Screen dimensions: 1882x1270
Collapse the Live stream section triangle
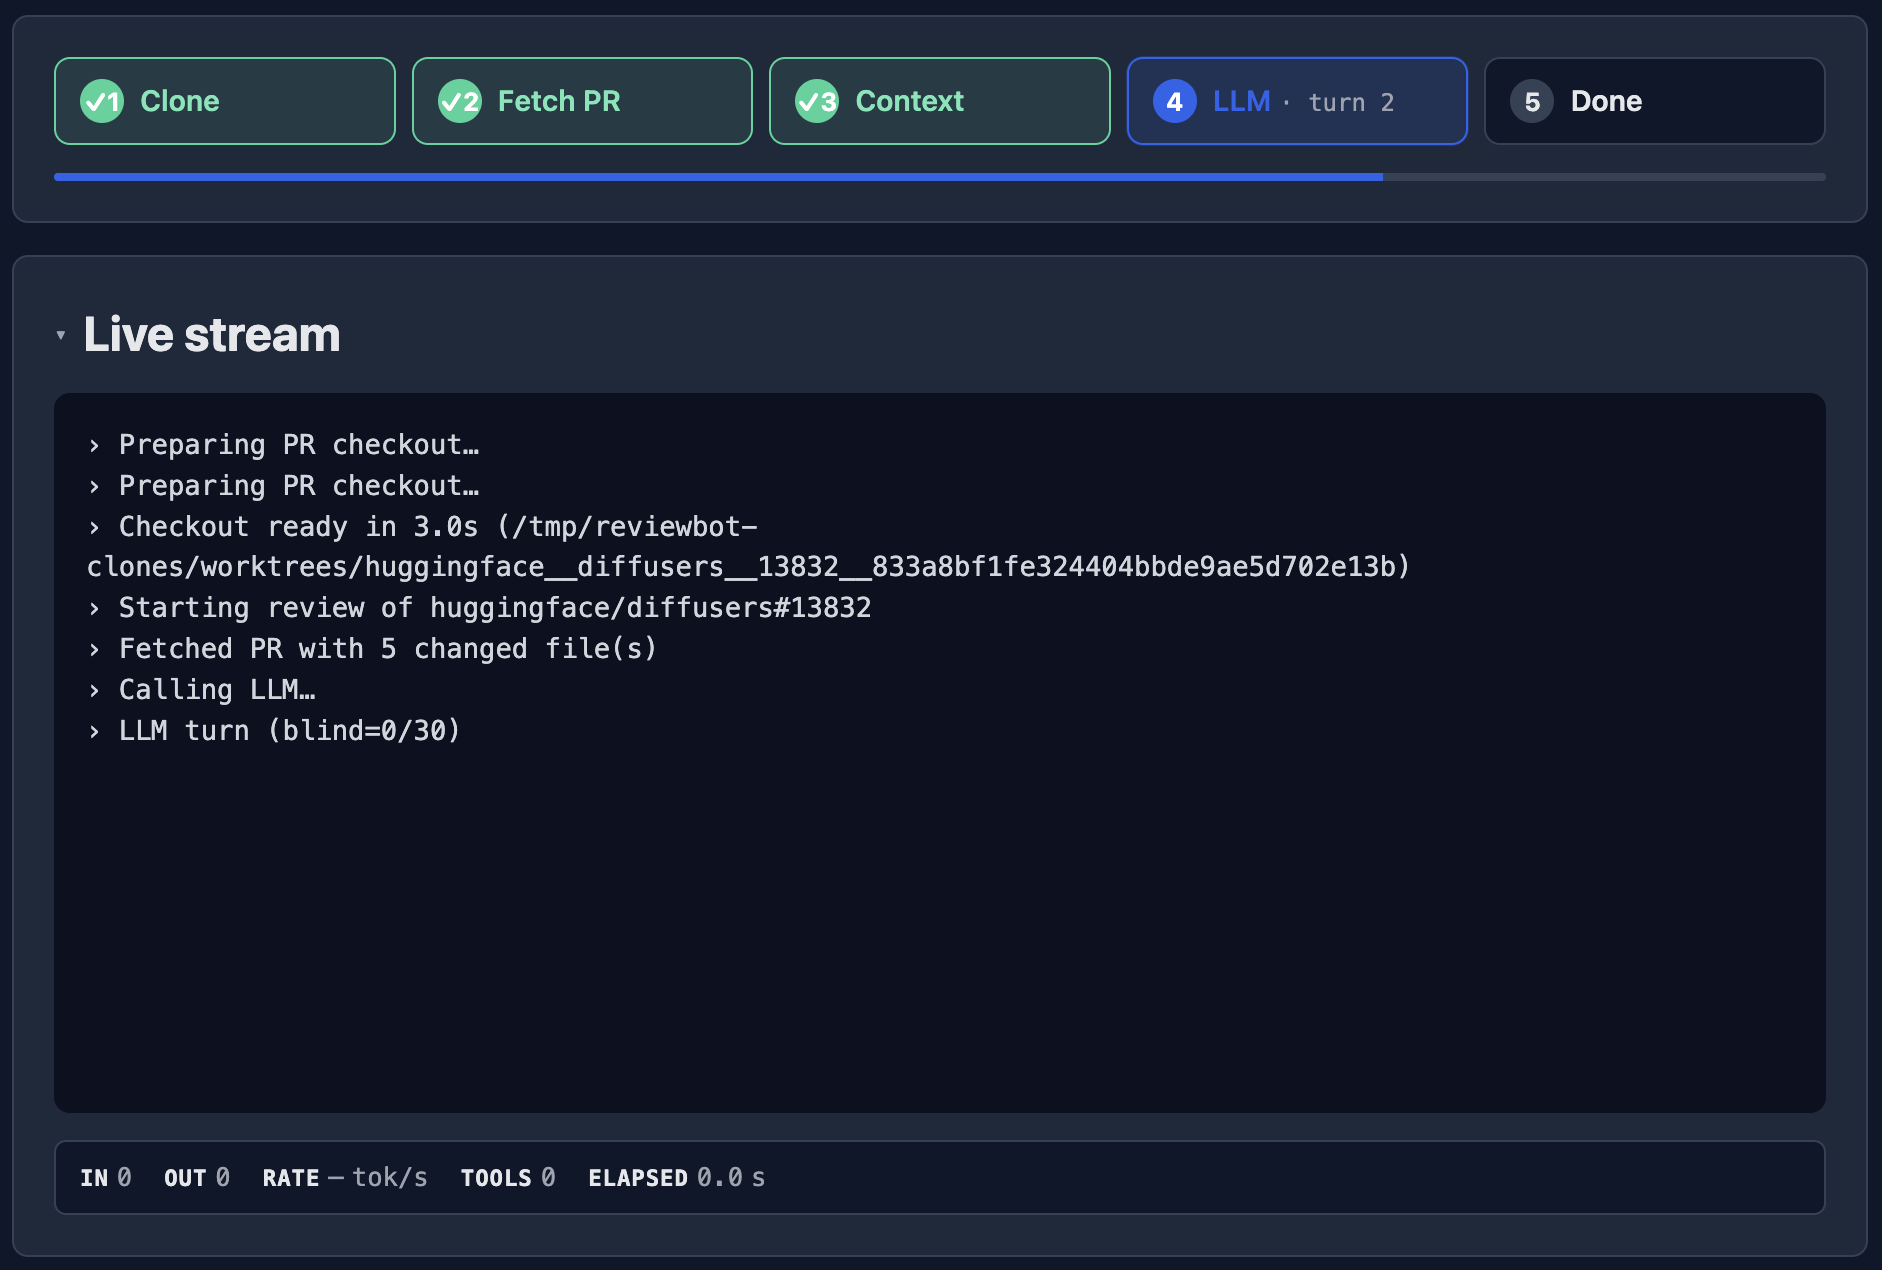[x=61, y=335]
